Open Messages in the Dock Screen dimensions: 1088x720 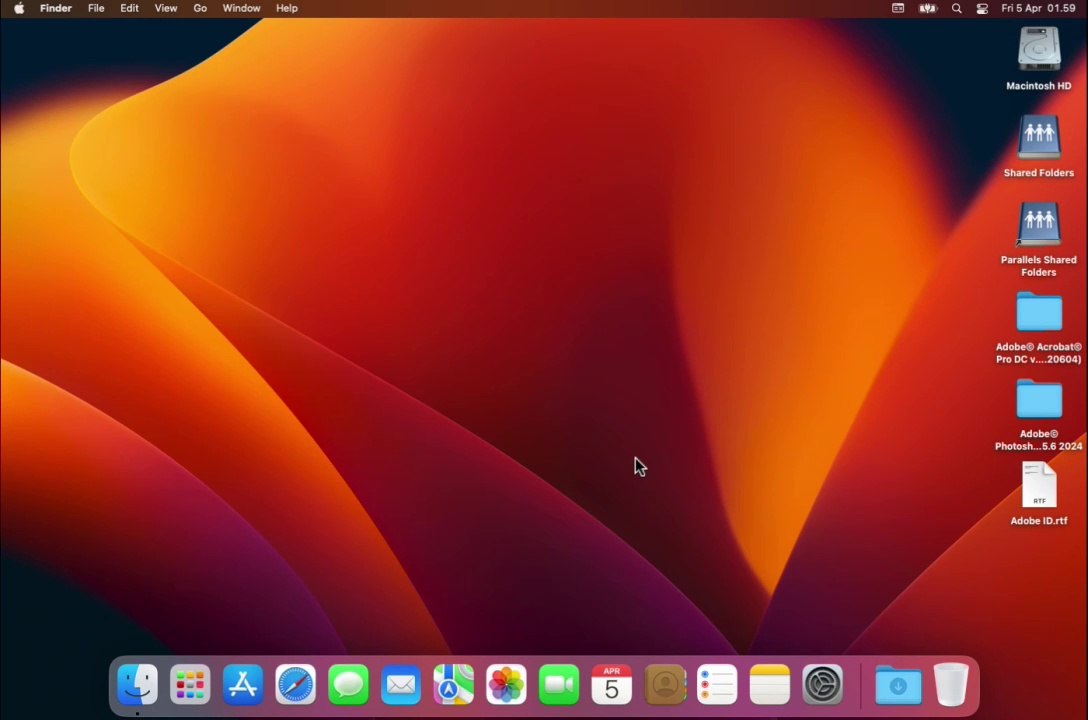pos(348,685)
